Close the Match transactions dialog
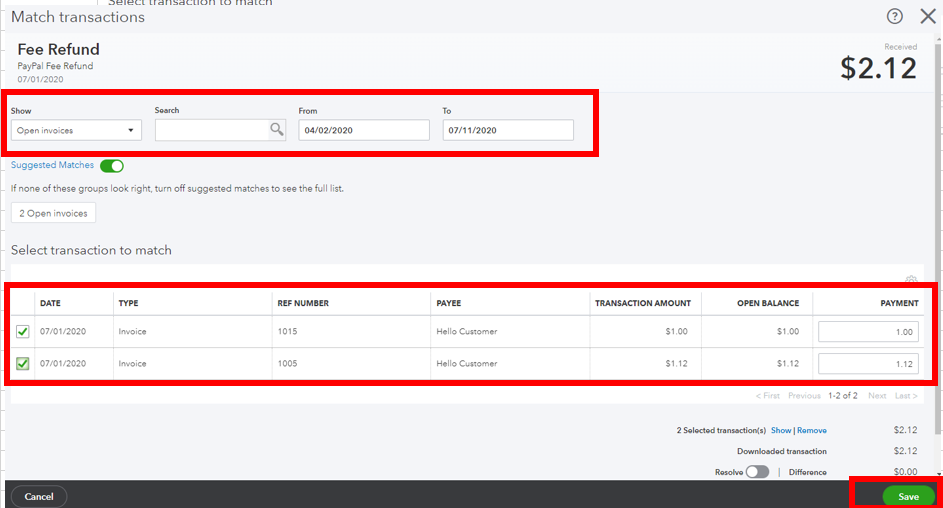Viewport: 943px width, 508px height. (x=928, y=17)
